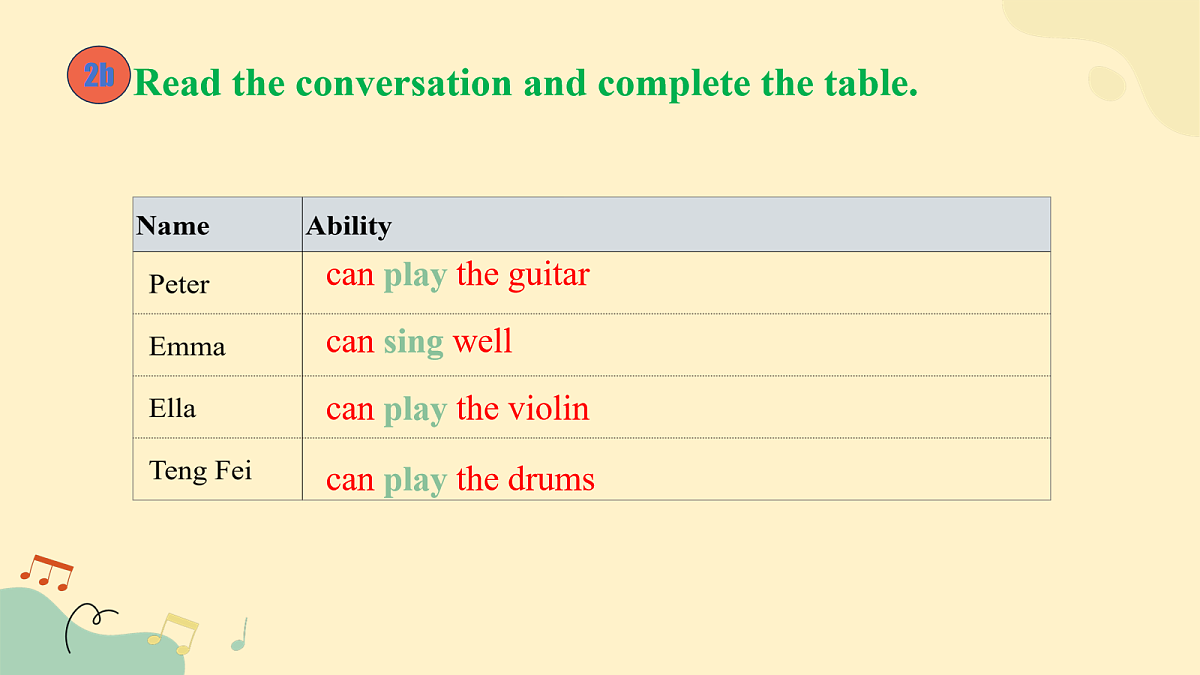Image resolution: width=1200 pixels, height=675 pixels.
Task: Select the Emma name cell
Action: [218, 345]
